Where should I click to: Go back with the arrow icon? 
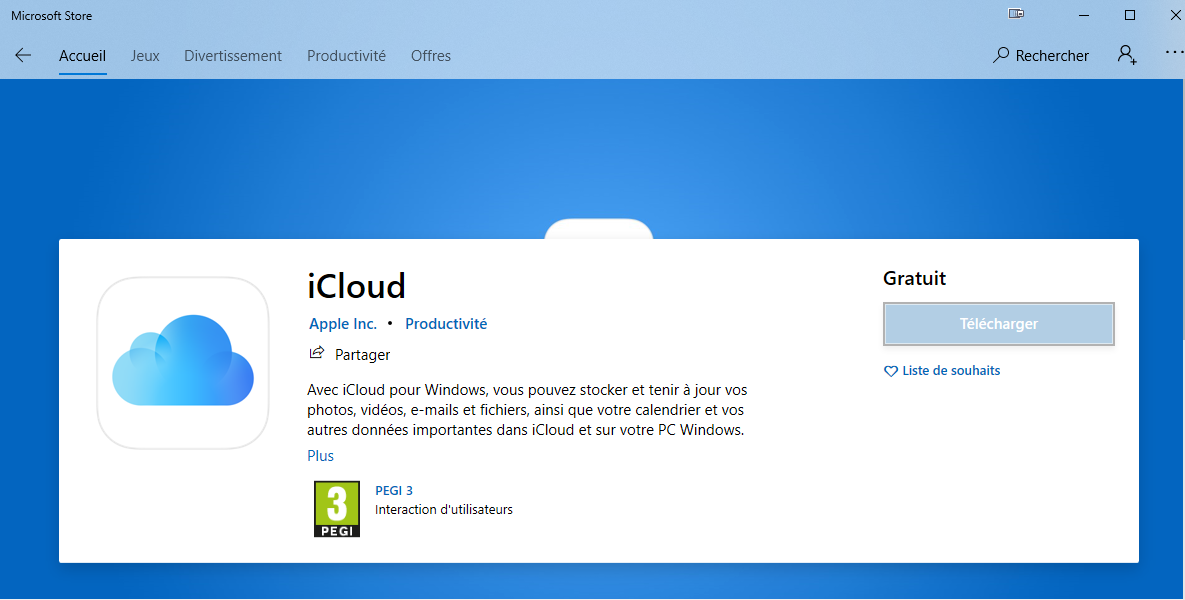pos(23,55)
